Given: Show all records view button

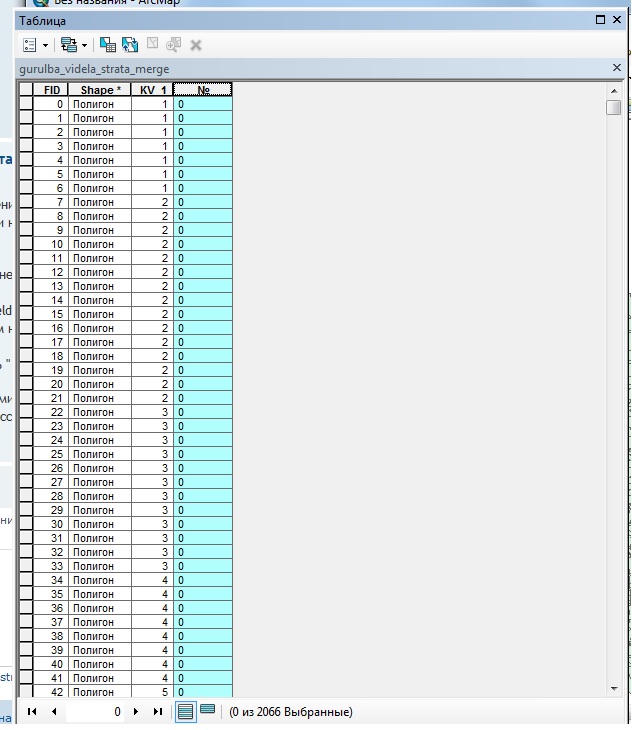Looking at the screenshot, I should (x=185, y=712).
